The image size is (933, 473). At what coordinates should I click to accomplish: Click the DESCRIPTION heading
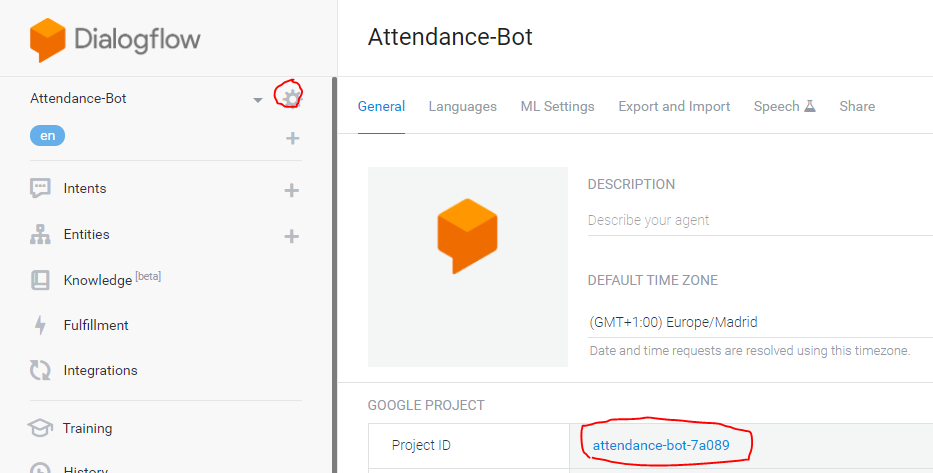pyautogui.click(x=631, y=184)
